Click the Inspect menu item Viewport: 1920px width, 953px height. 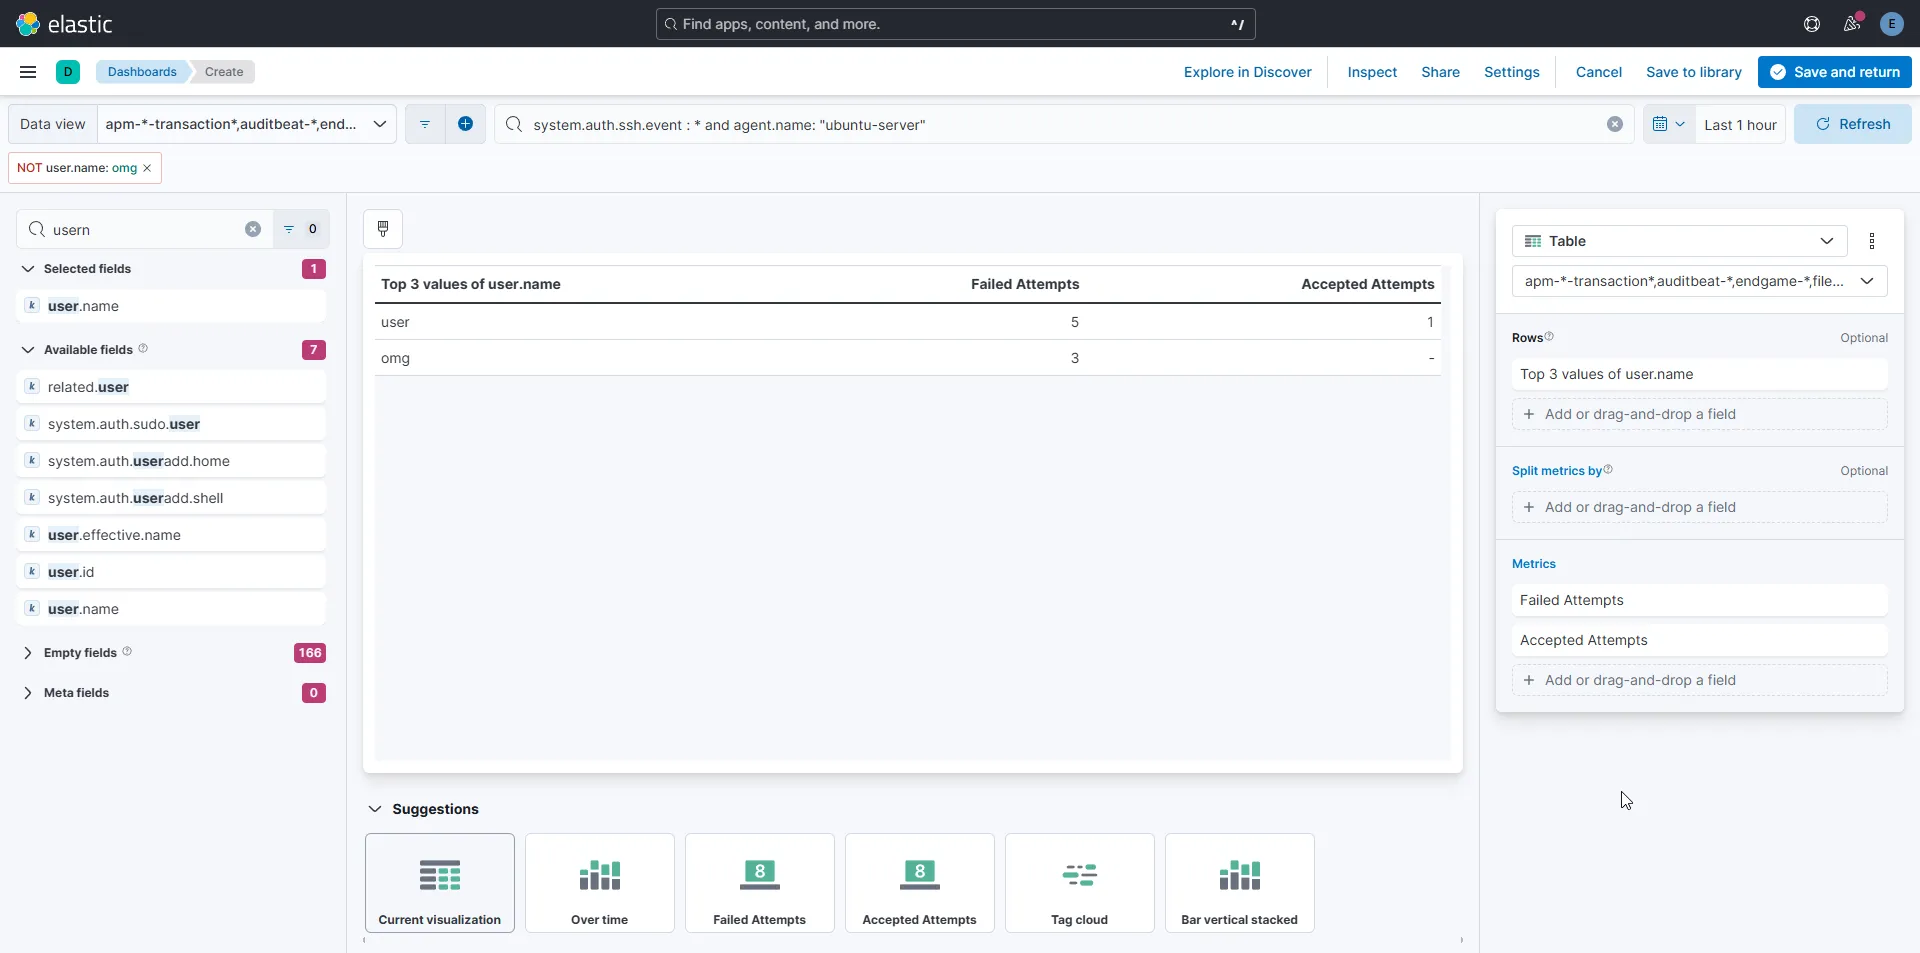click(x=1371, y=72)
